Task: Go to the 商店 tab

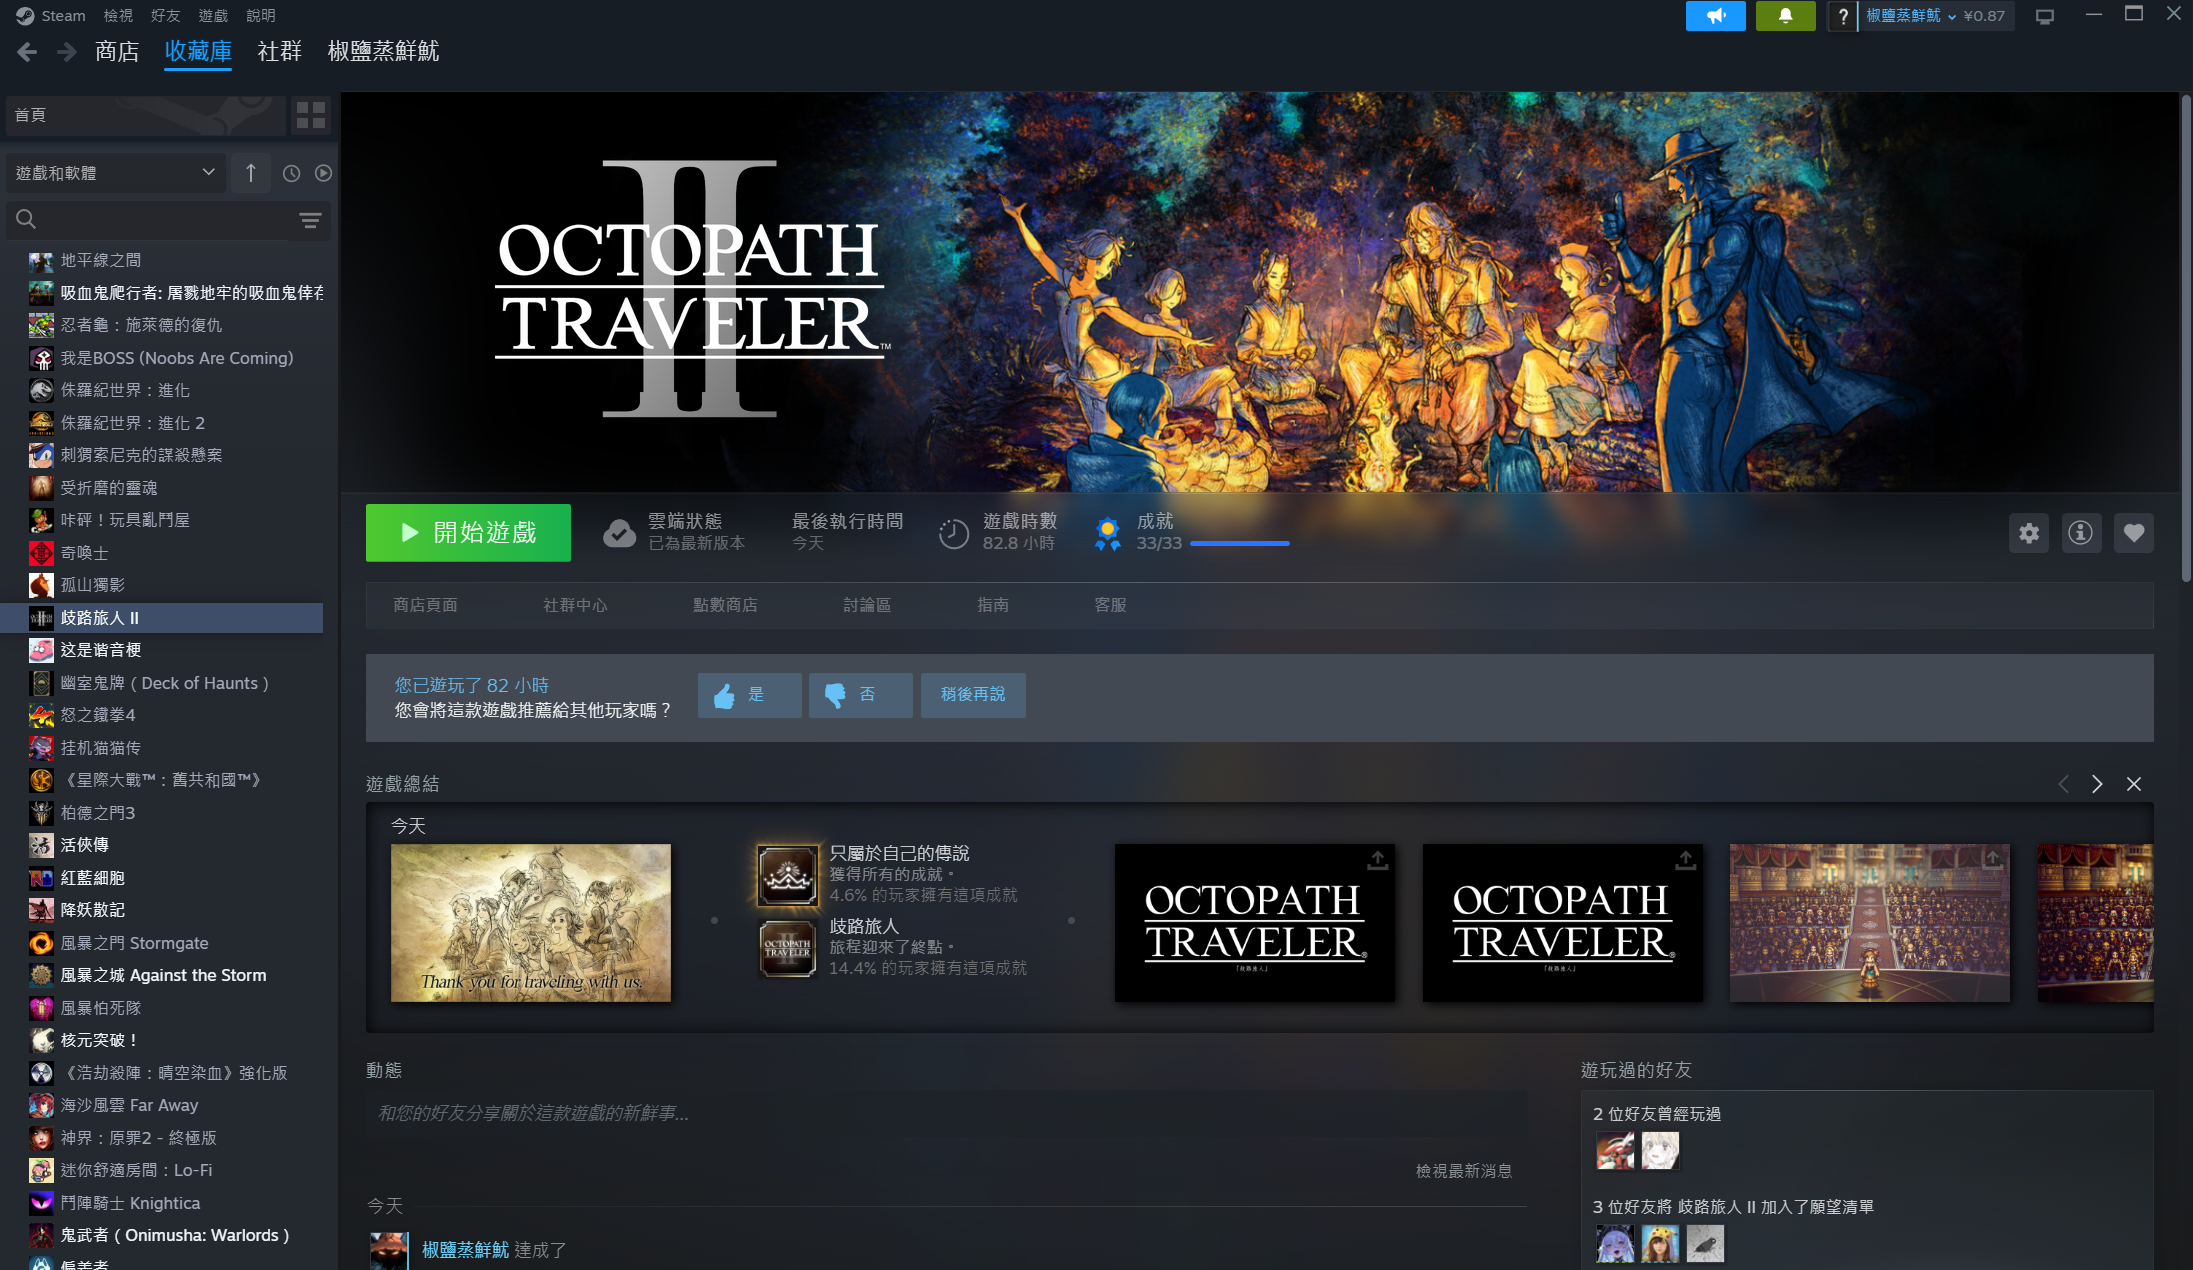Action: click(117, 52)
